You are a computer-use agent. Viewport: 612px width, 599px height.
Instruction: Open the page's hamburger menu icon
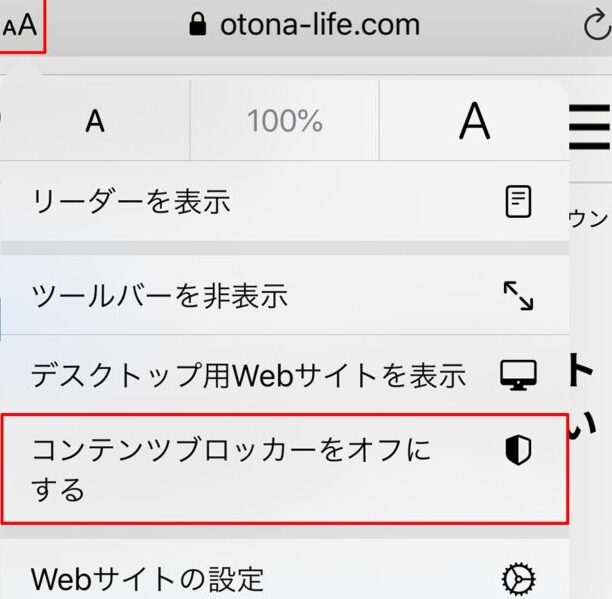pos(590,122)
